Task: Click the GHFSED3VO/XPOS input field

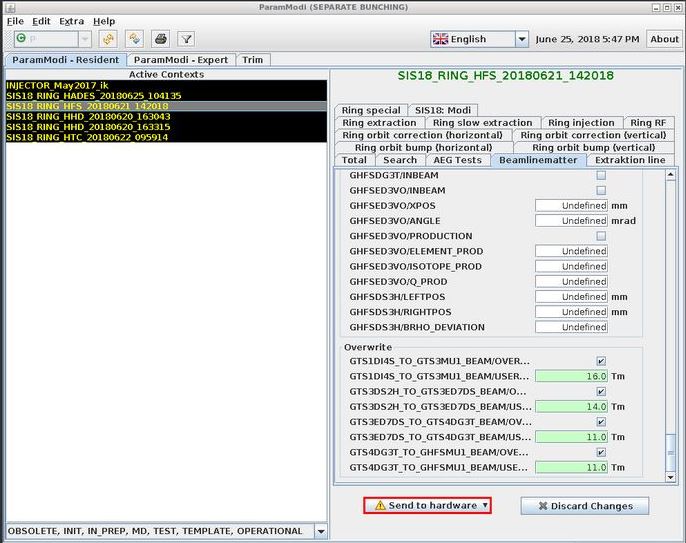Action: point(571,206)
